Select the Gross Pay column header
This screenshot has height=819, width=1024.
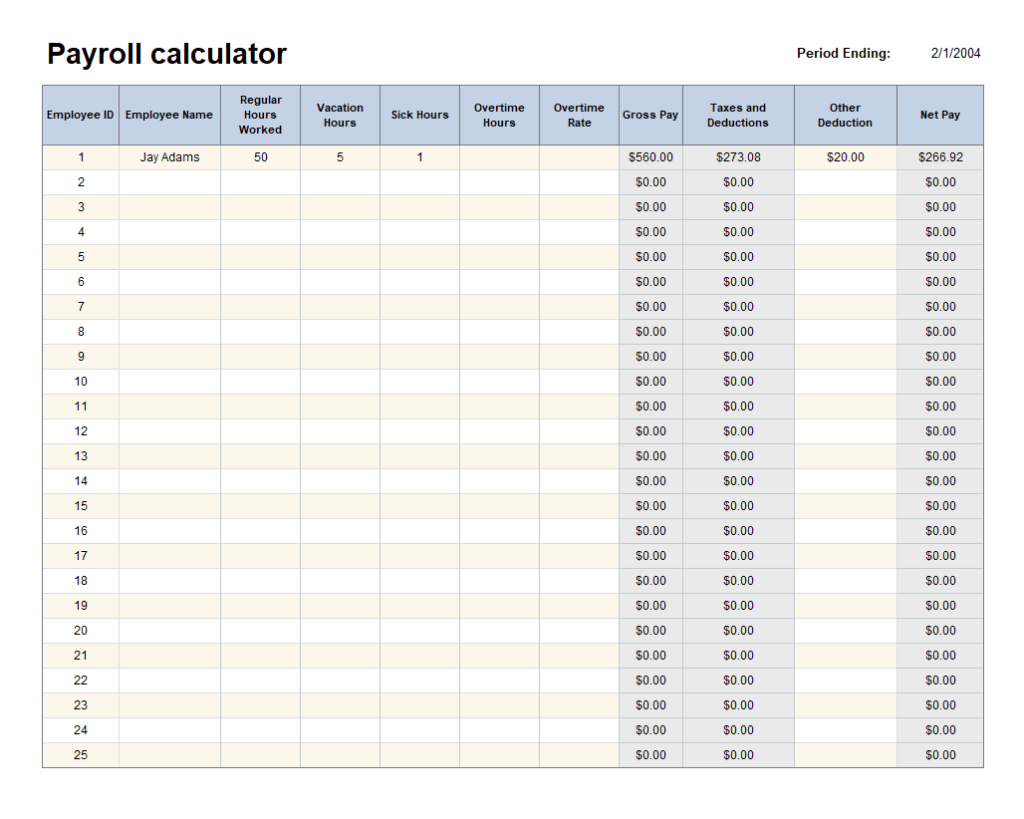pyautogui.click(x=650, y=115)
